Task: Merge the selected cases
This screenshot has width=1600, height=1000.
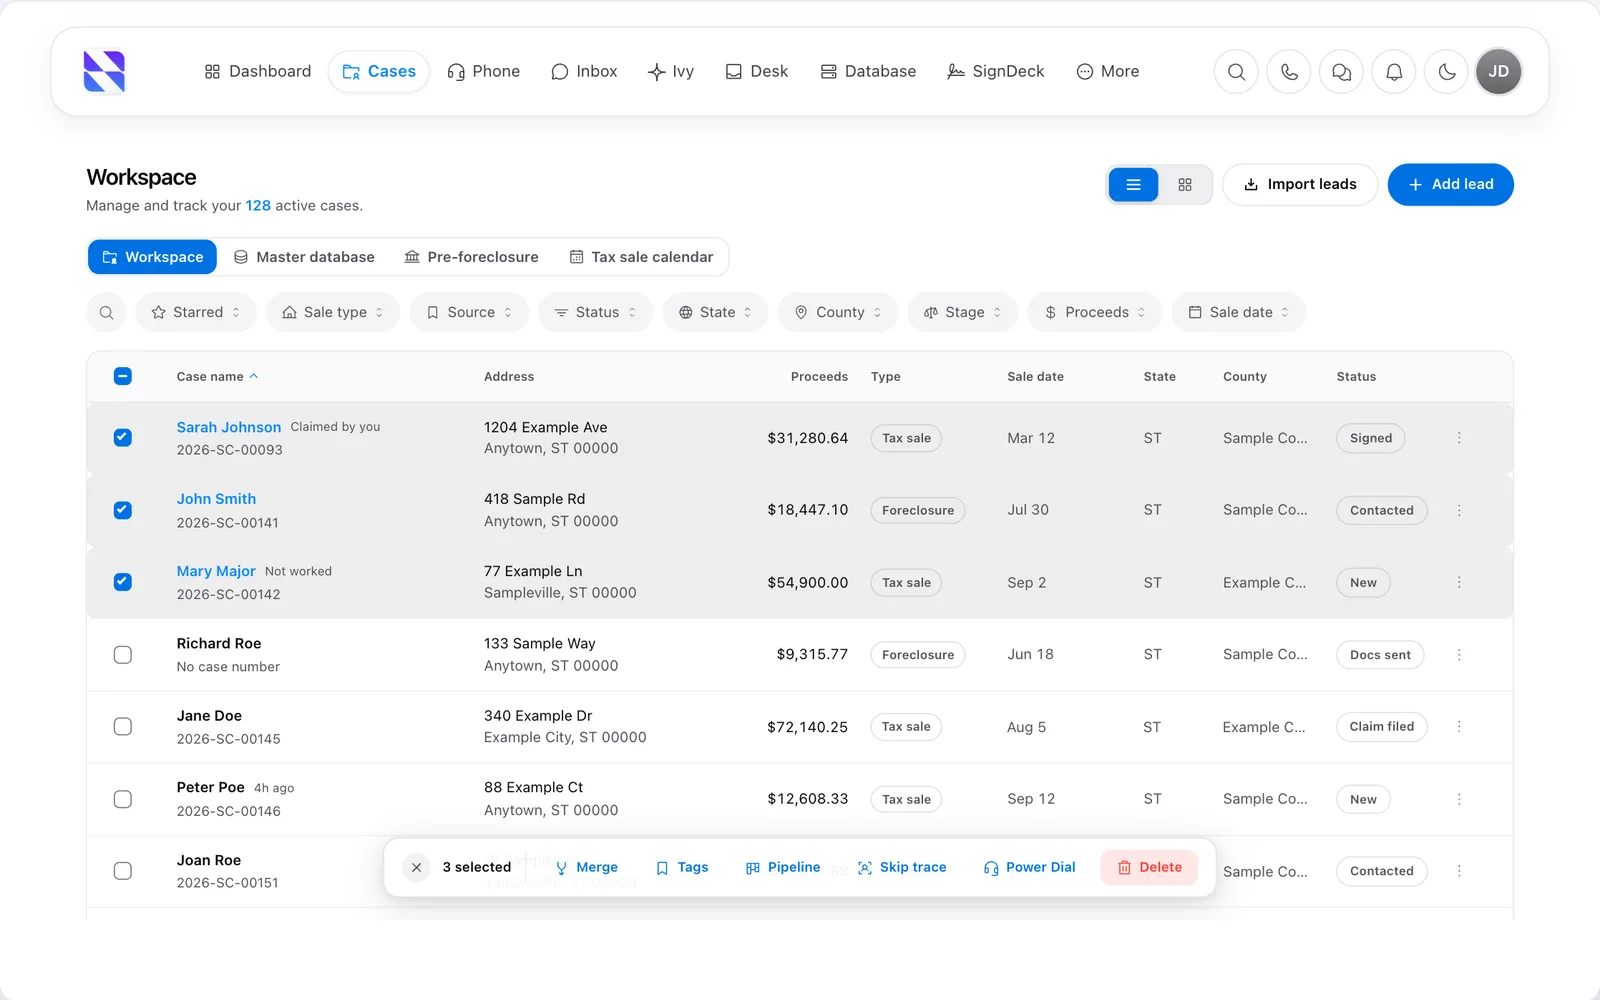Action: 586,867
